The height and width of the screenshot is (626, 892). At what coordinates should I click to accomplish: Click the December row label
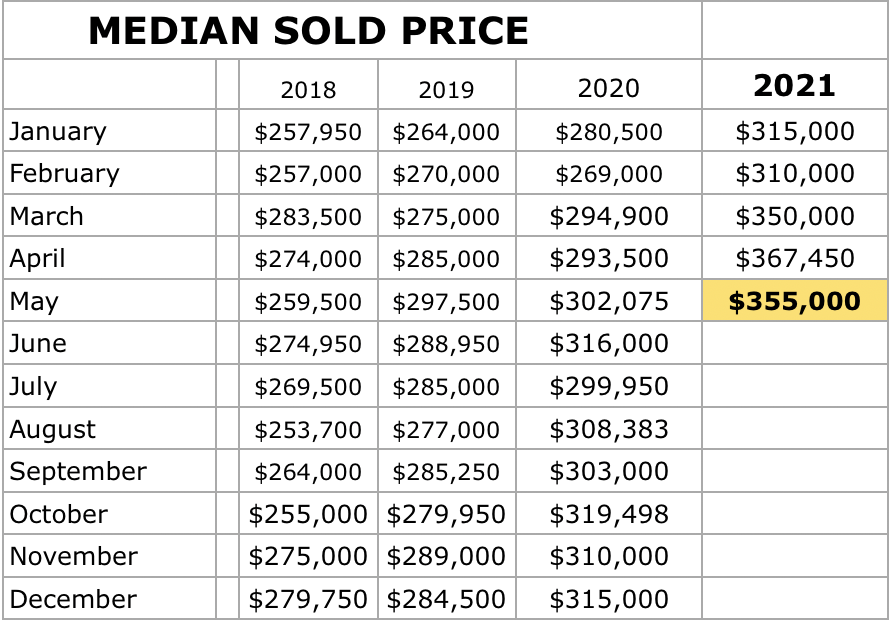(x=73, y=599)
